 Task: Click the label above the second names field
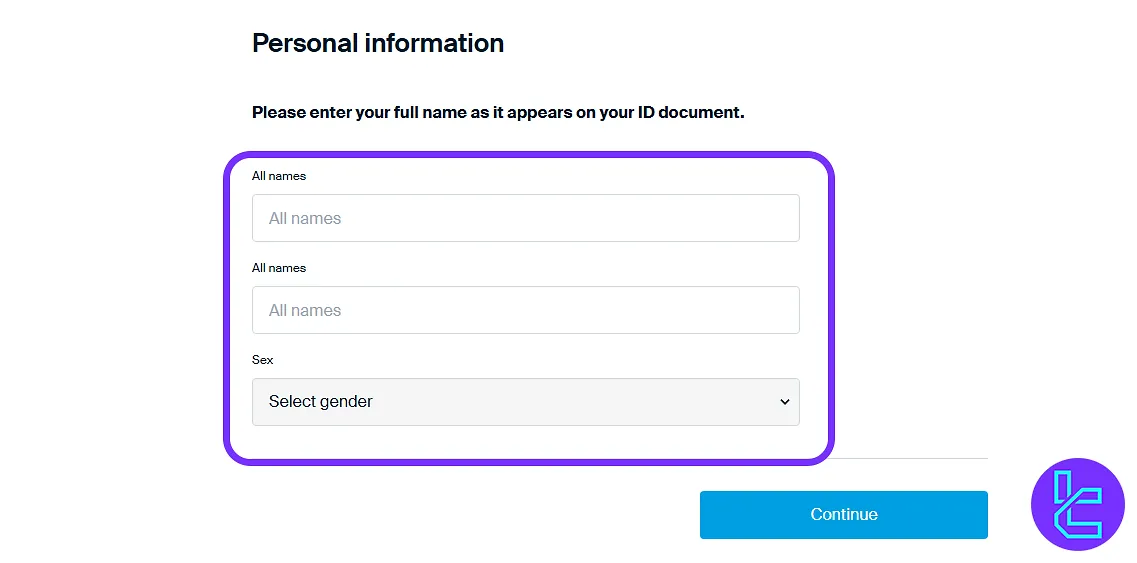click(279, 268)
